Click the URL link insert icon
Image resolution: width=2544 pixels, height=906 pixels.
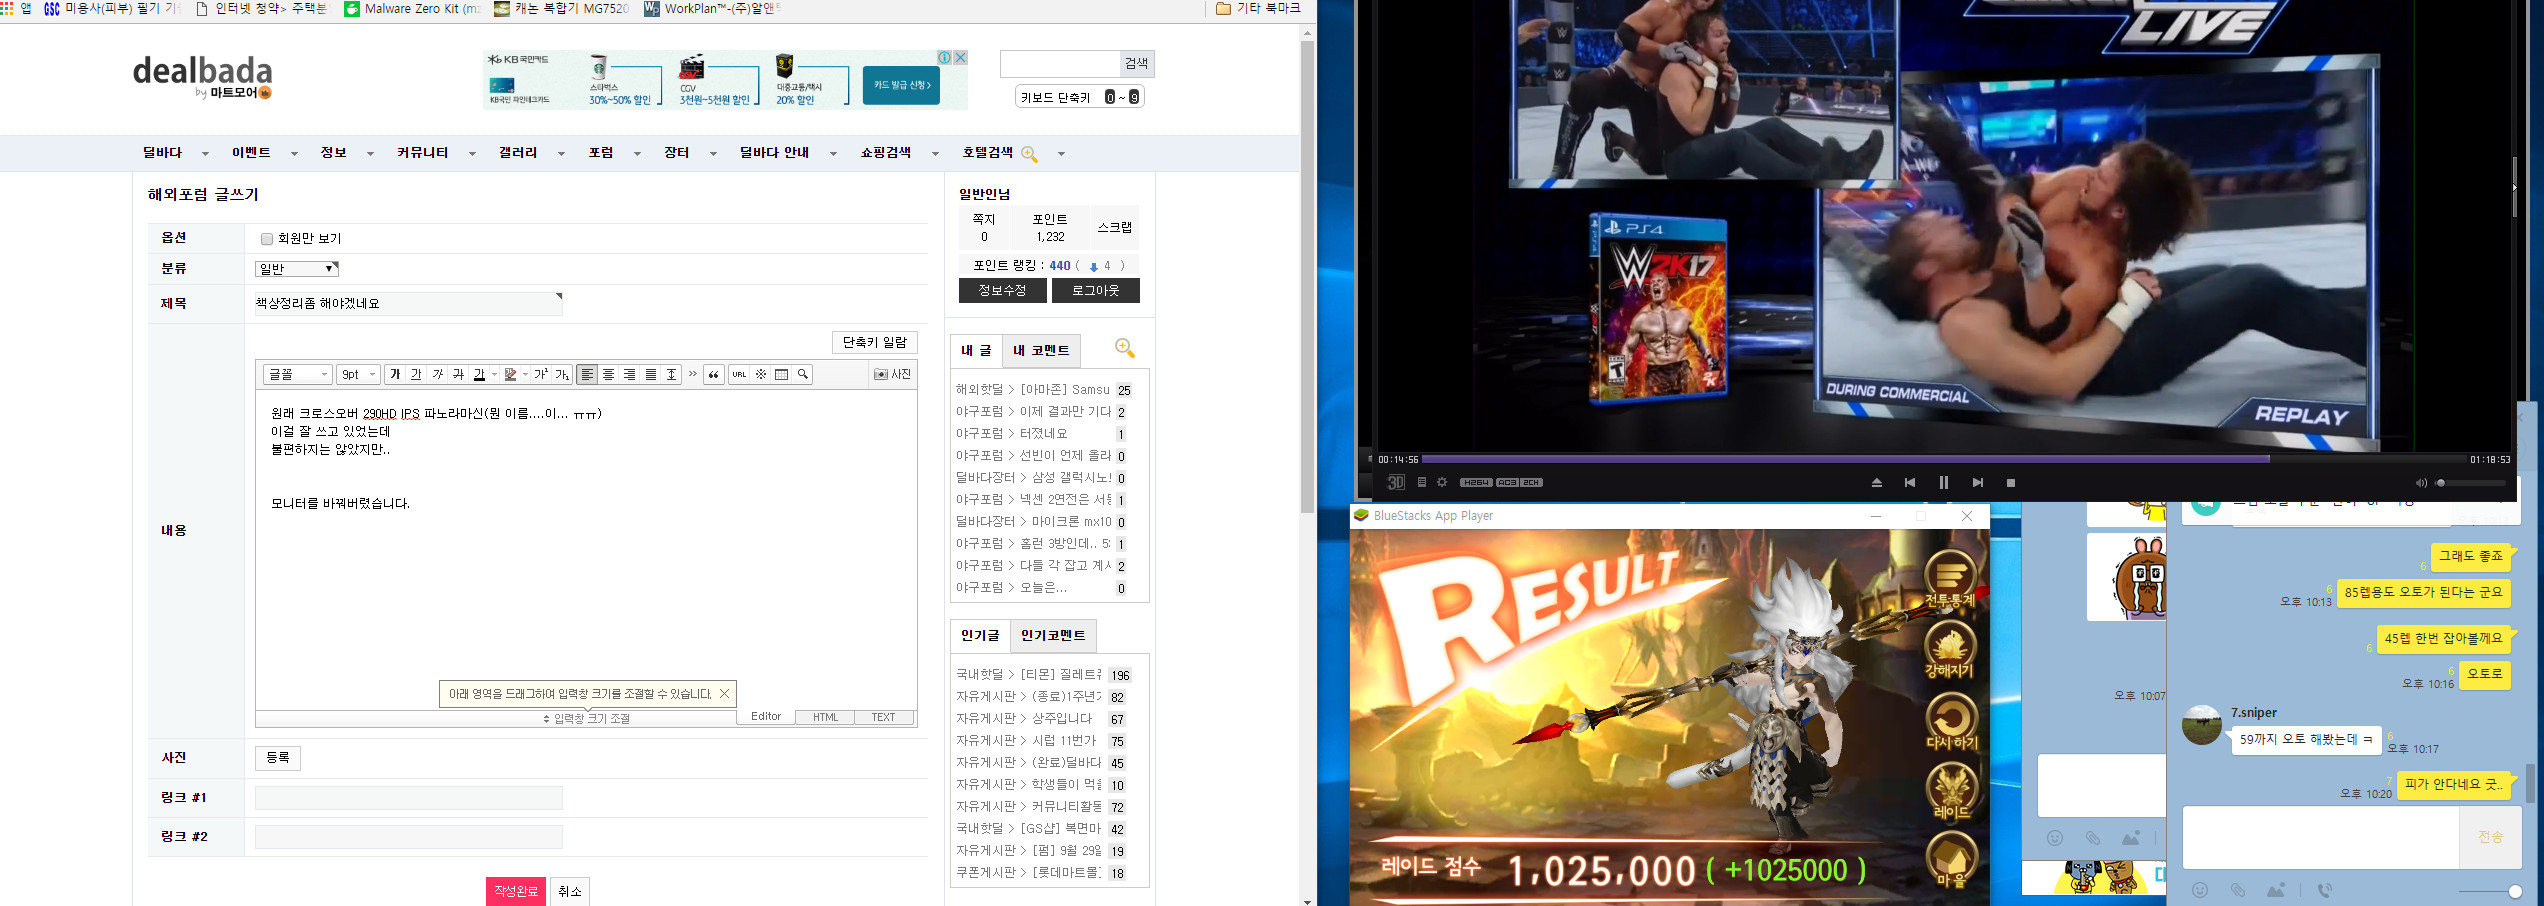coord(739,374)
